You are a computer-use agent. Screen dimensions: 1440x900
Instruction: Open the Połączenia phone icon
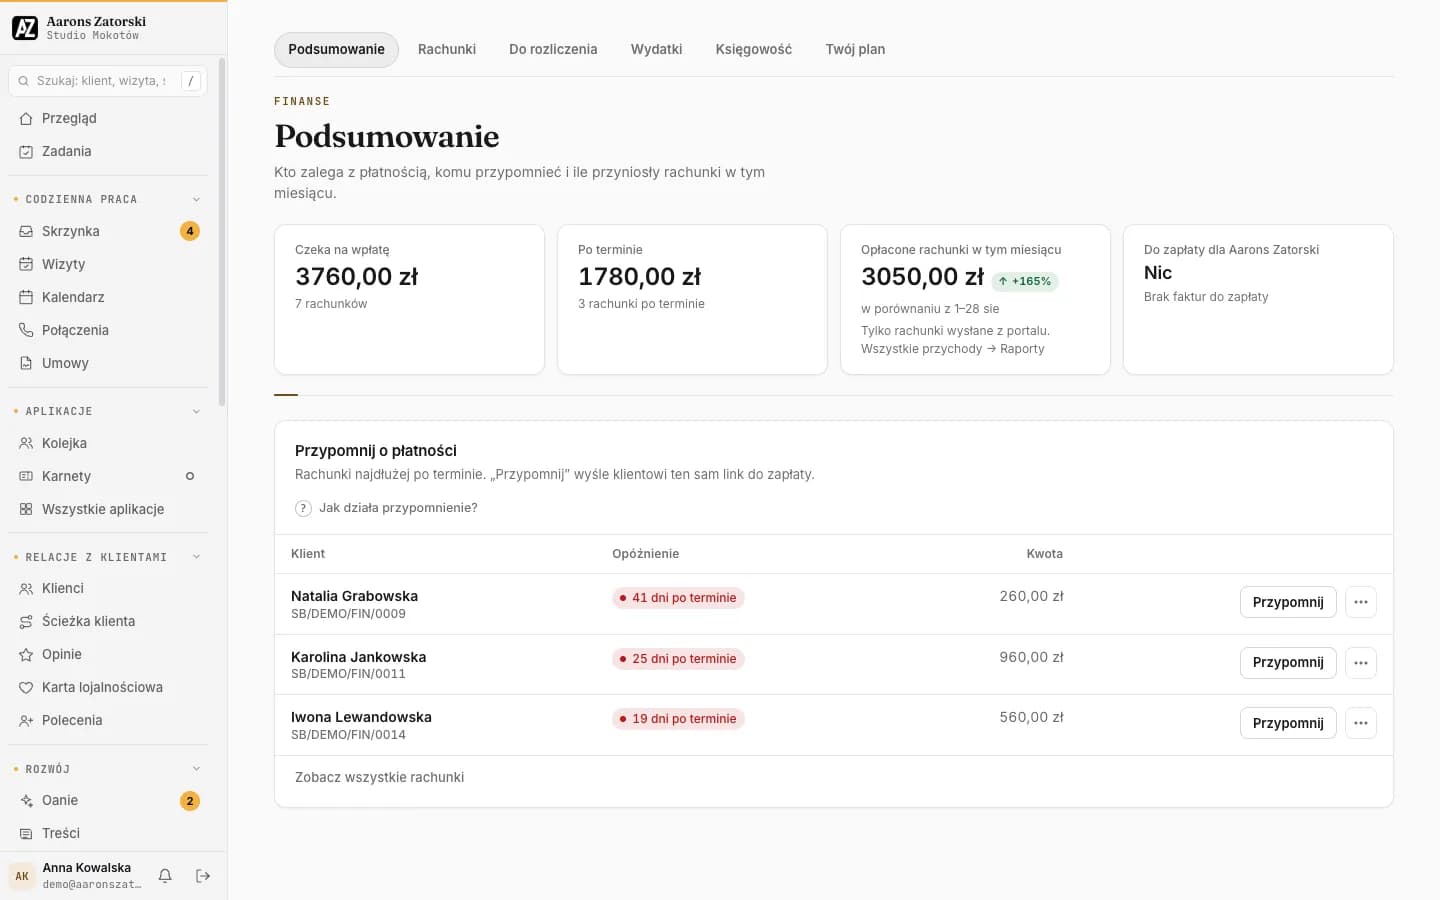(26, 330)
